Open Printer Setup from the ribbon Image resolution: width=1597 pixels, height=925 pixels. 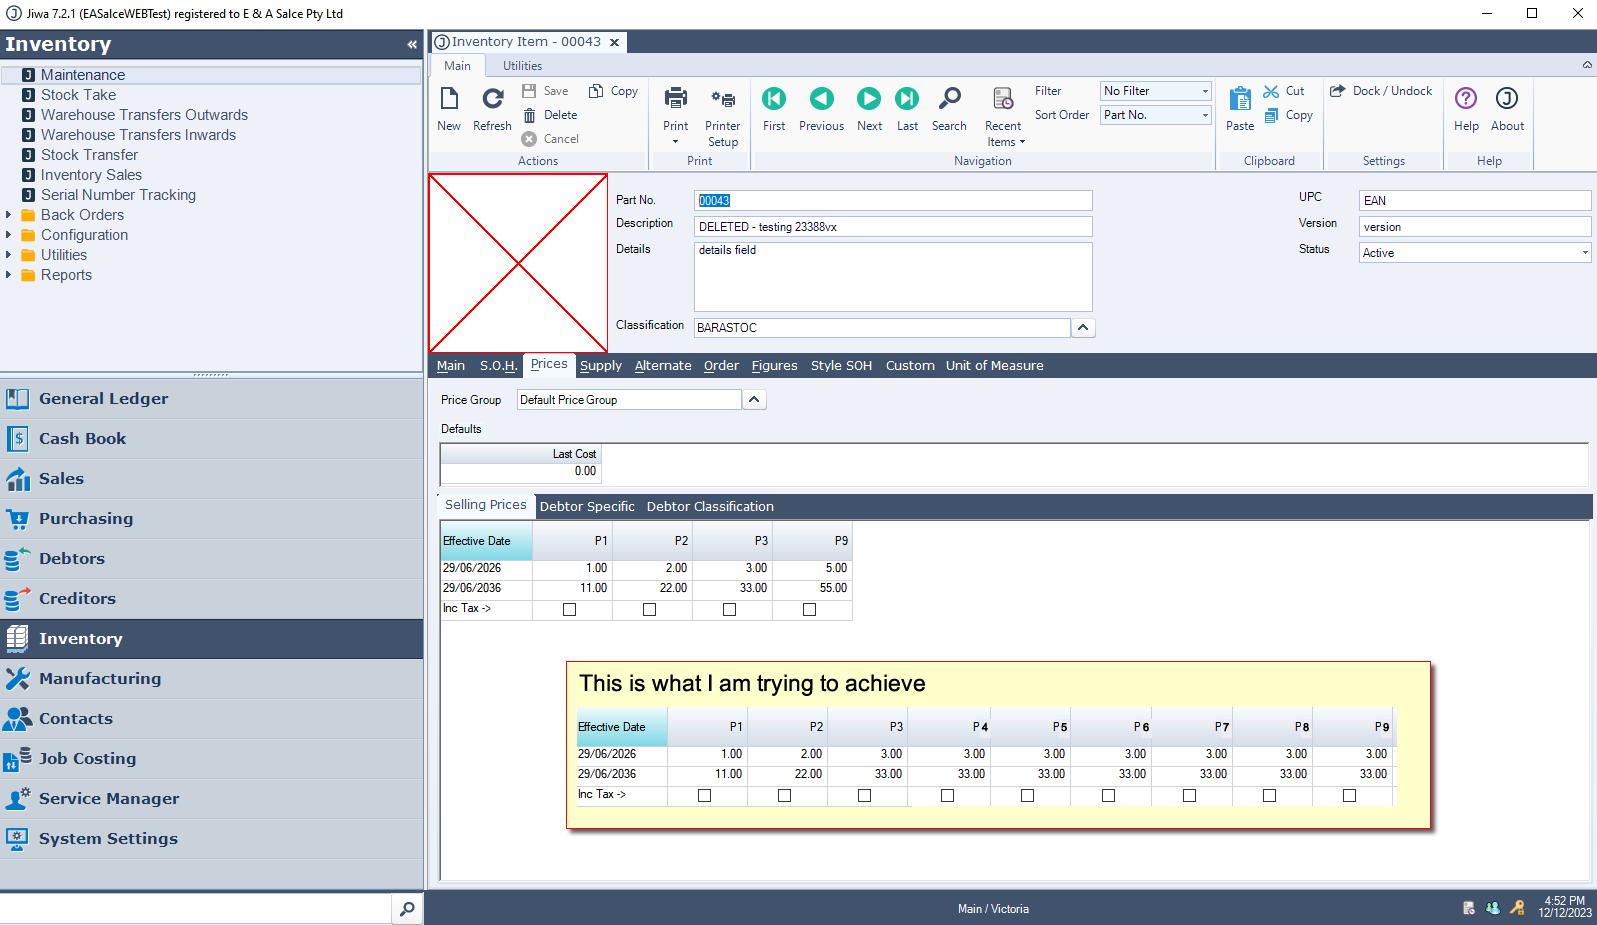(x=722, y=101)
